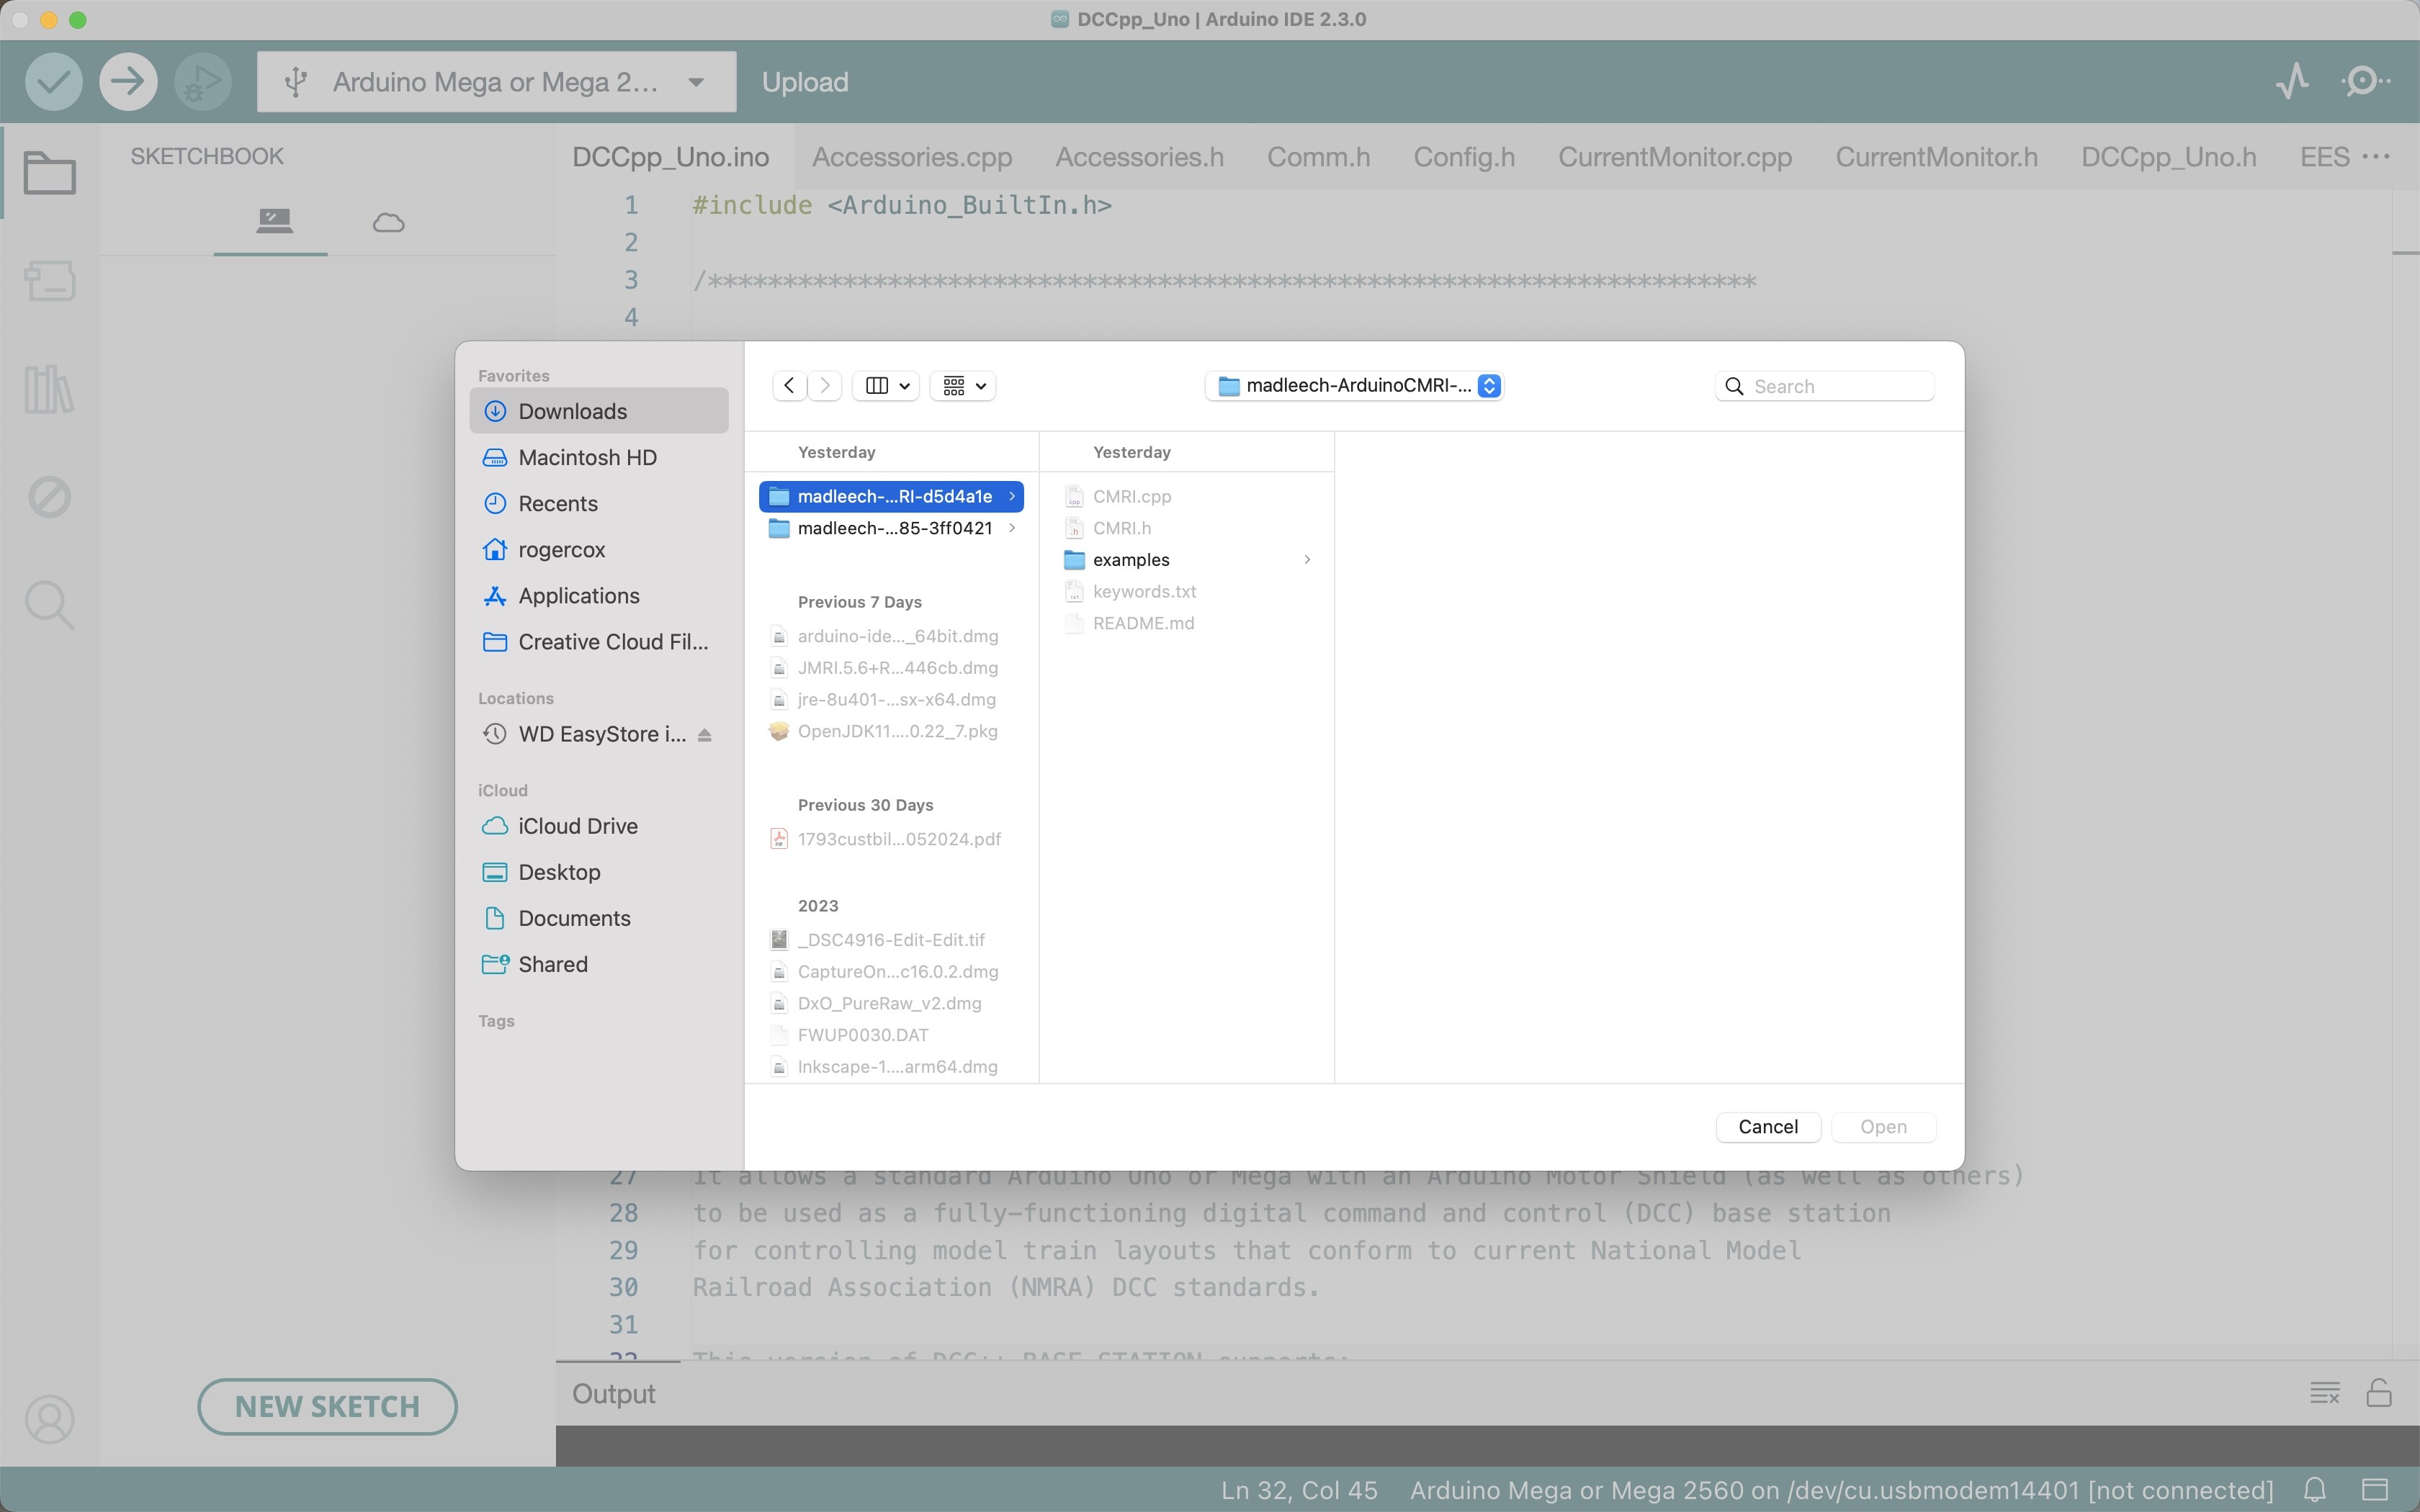This screenshot has height=1512, width=2420.
Task: Click the NEW SKETCH button
Action: coord(327,1406)
